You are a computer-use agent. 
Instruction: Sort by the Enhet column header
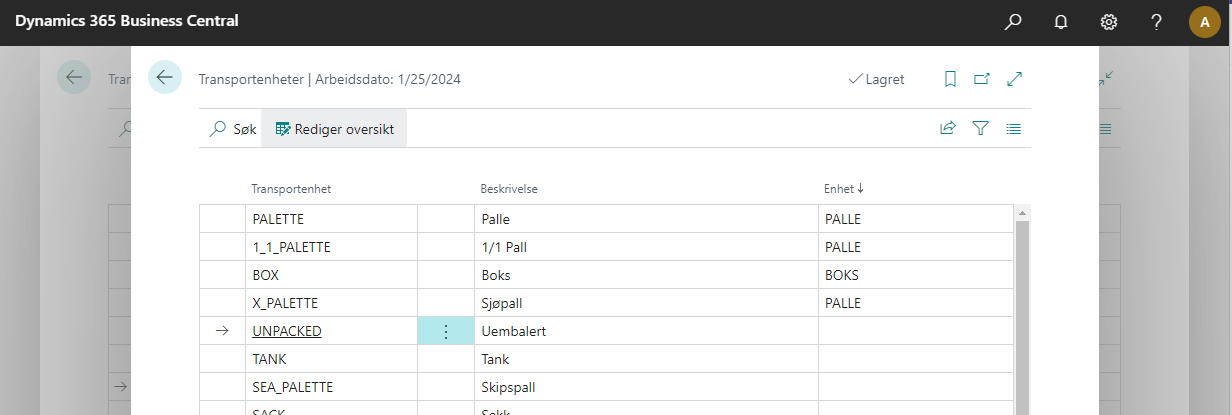[844, 188]
